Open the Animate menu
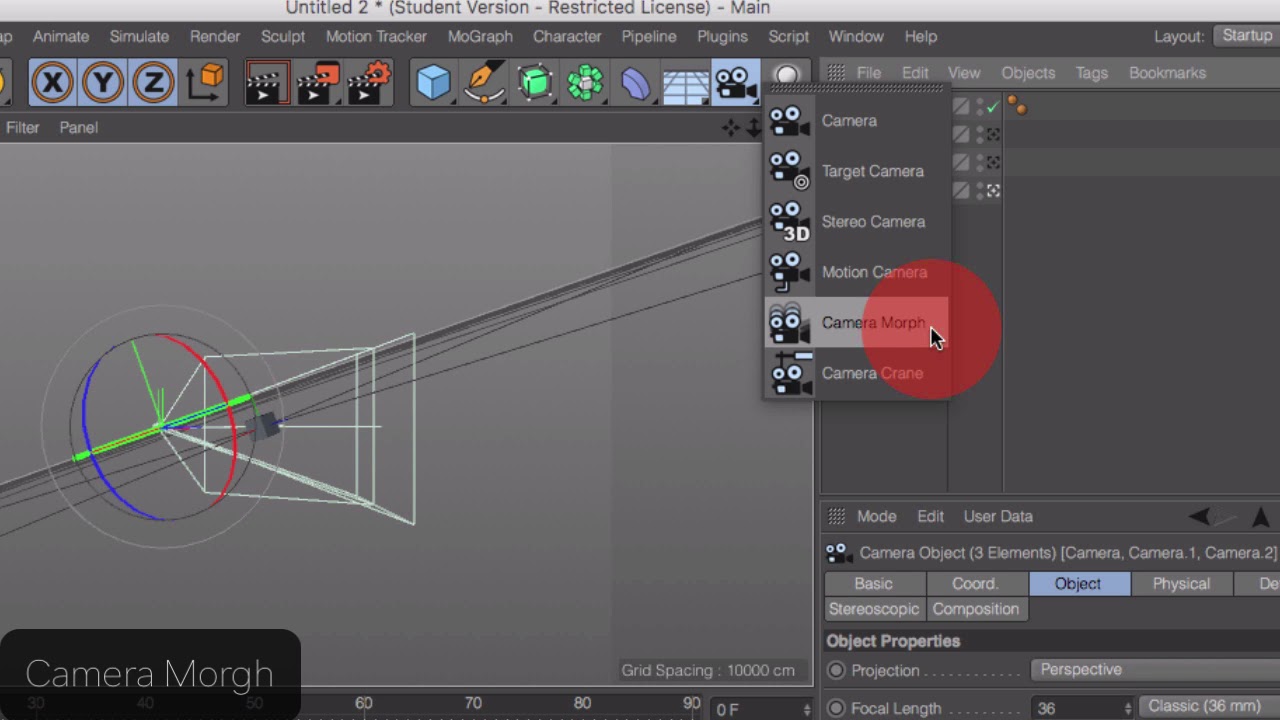Image resolution: width=1280 pixels, height=720 pixels. [x=61, y=36]
